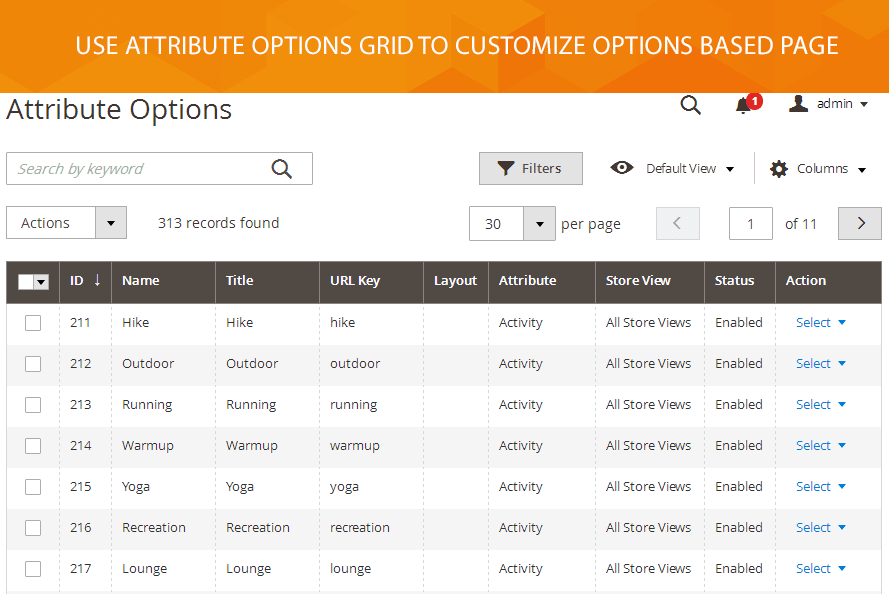Open Select action for the Recreation row
Viewport: 889px width, 594px height.
[x=820, y=527]
